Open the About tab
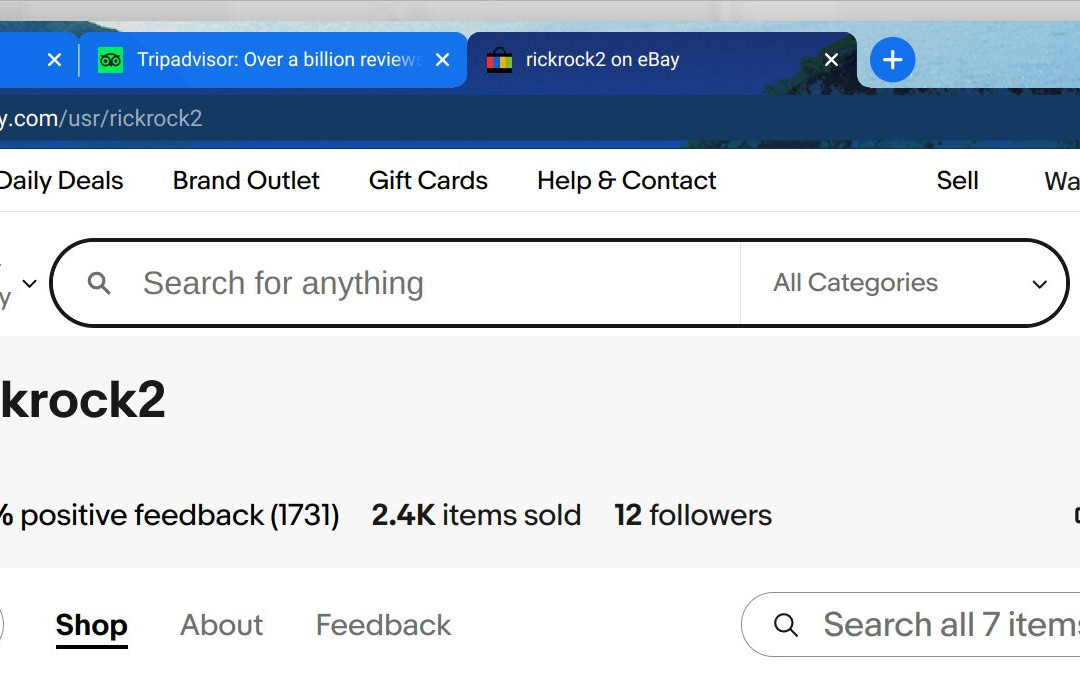1080x695 pixels. (221, 625)
